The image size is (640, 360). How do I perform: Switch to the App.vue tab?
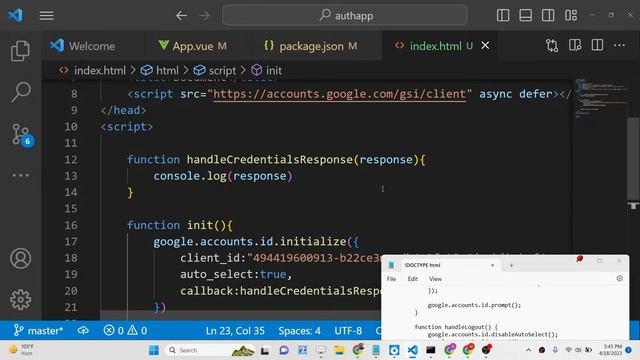(x=193, y=46)
